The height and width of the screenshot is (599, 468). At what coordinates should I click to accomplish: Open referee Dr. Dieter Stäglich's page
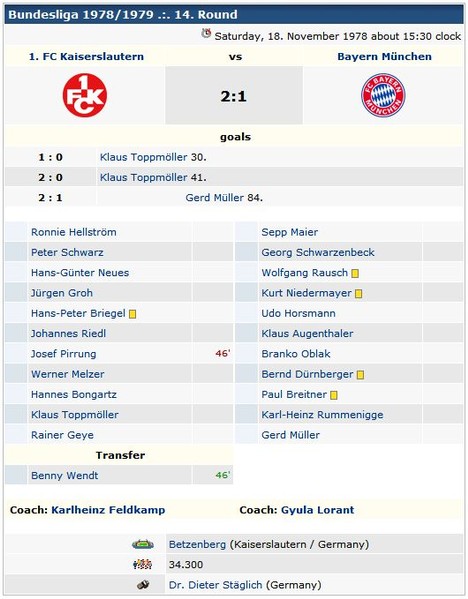[x=215, y=585]
